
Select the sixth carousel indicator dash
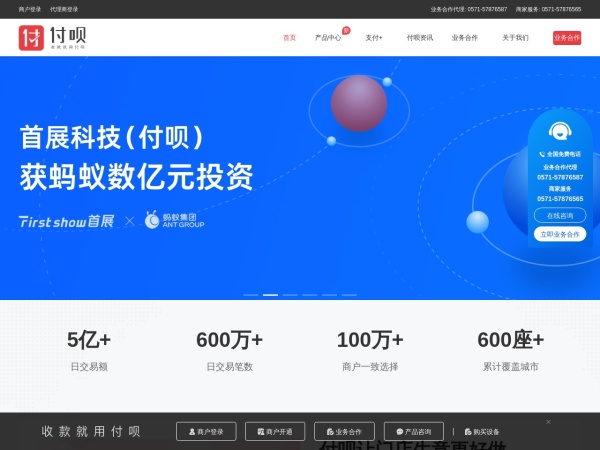349,295
